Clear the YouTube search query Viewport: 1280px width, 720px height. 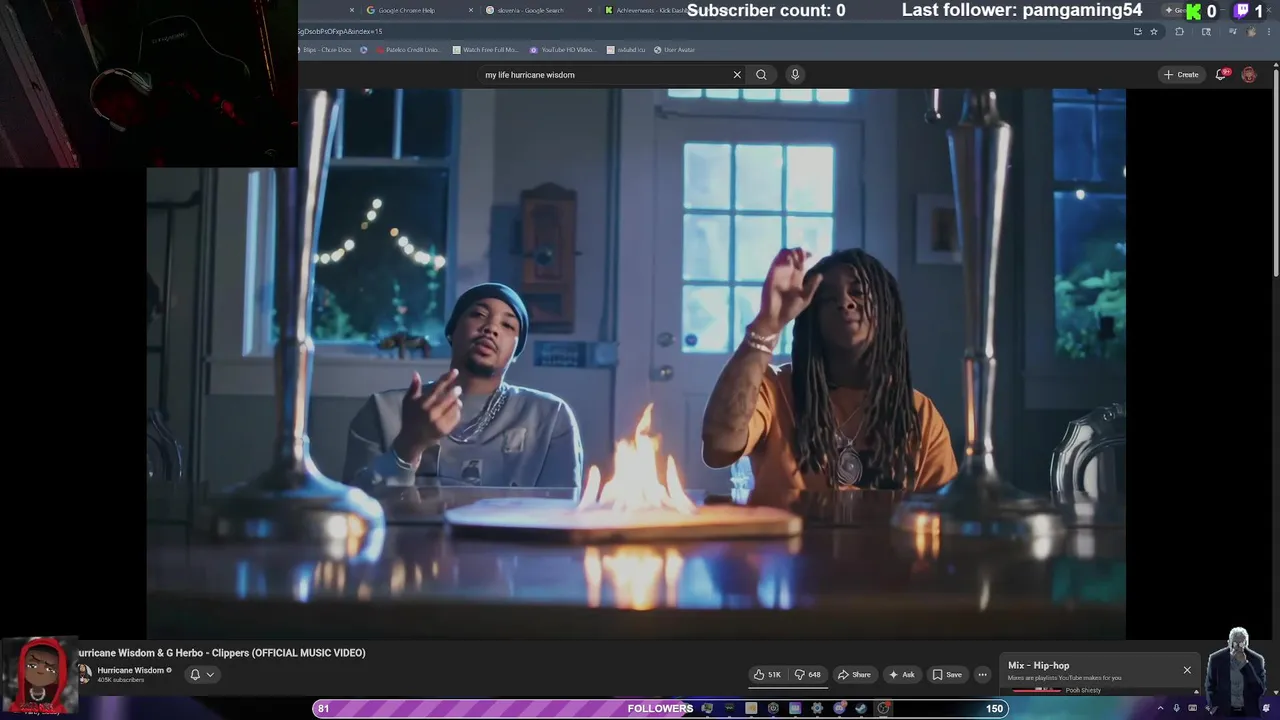tap(737, 74)
